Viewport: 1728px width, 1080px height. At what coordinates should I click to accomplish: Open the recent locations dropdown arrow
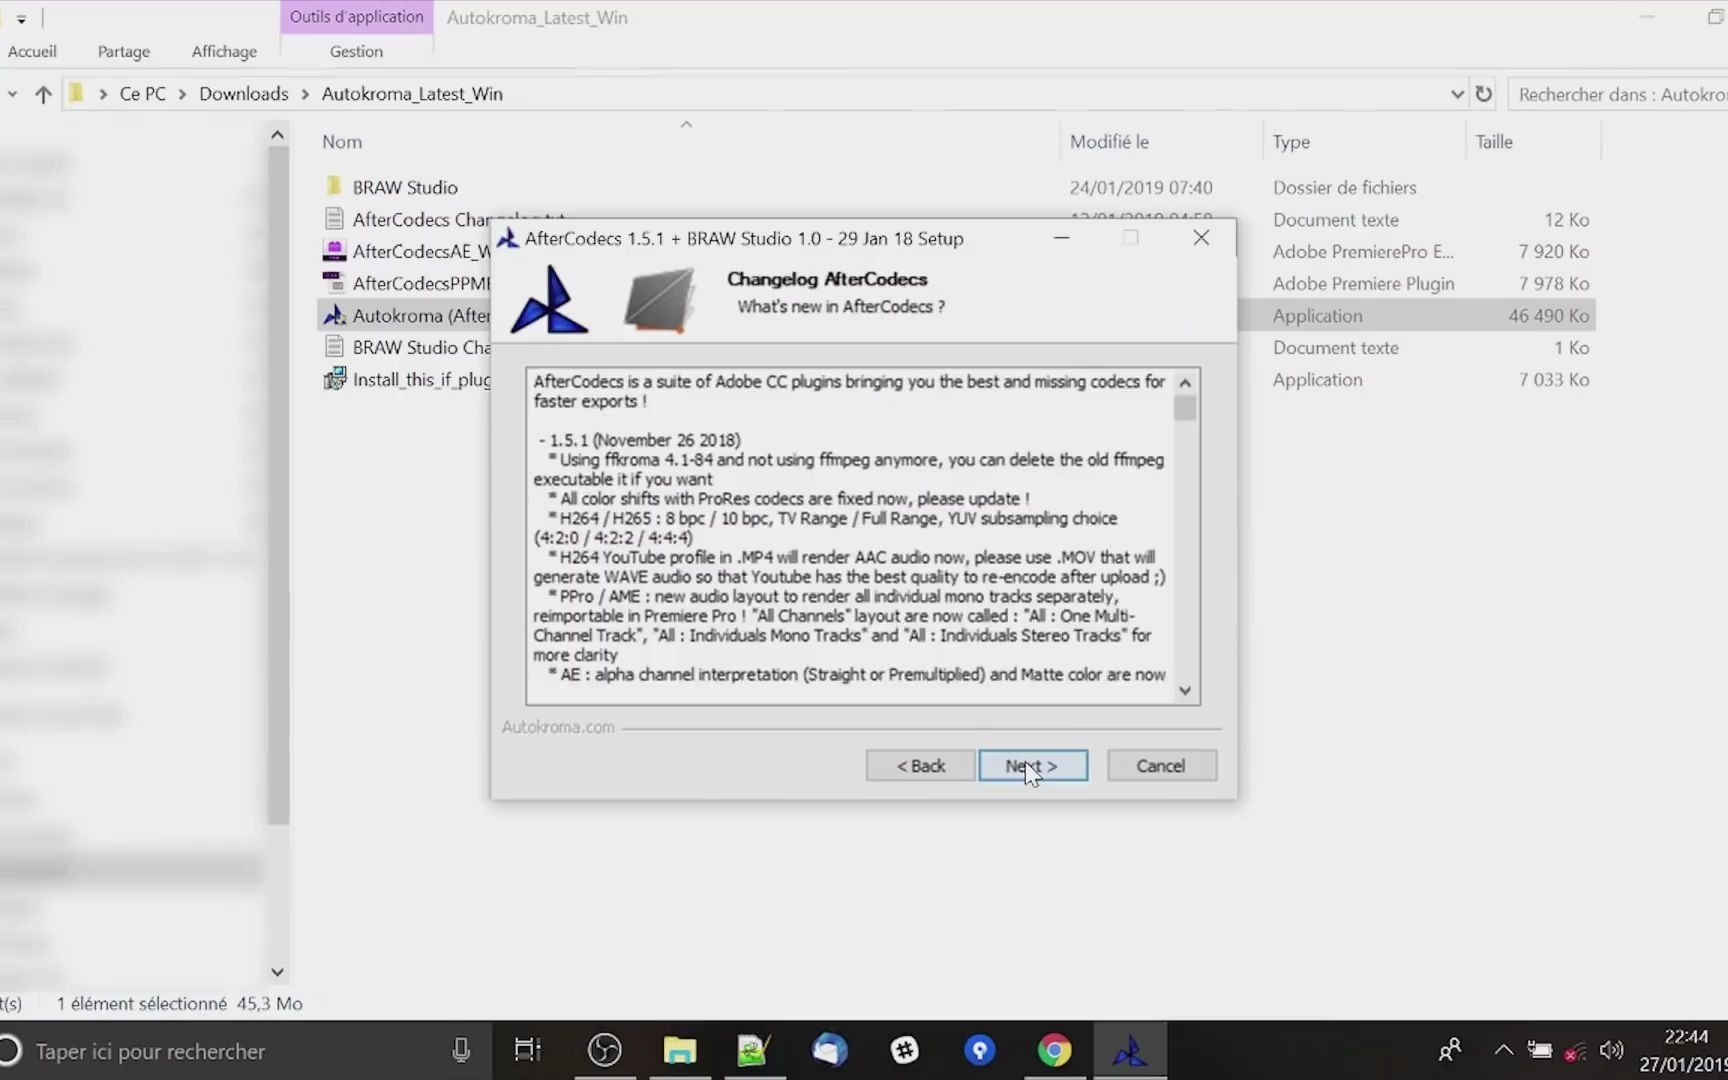click(12, 94)
